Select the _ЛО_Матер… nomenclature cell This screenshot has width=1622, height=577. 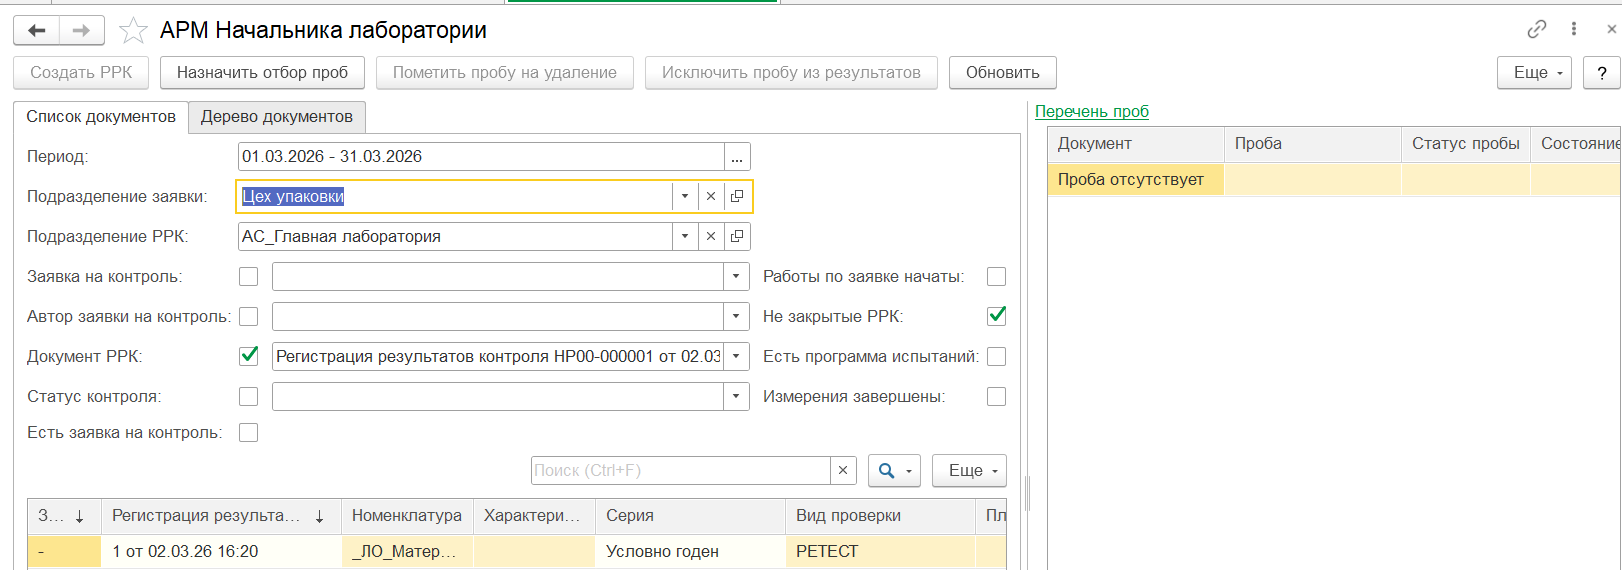click(x=407, y=552)
